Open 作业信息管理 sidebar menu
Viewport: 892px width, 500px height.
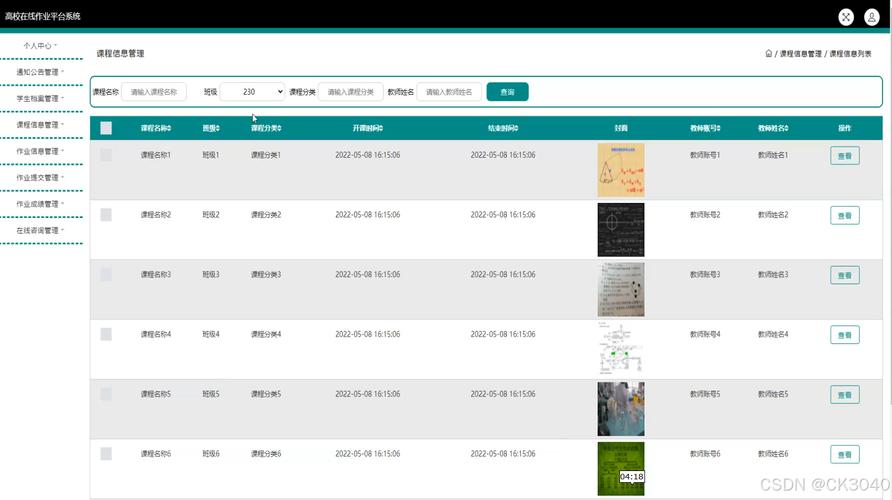(x=40, y=151)
